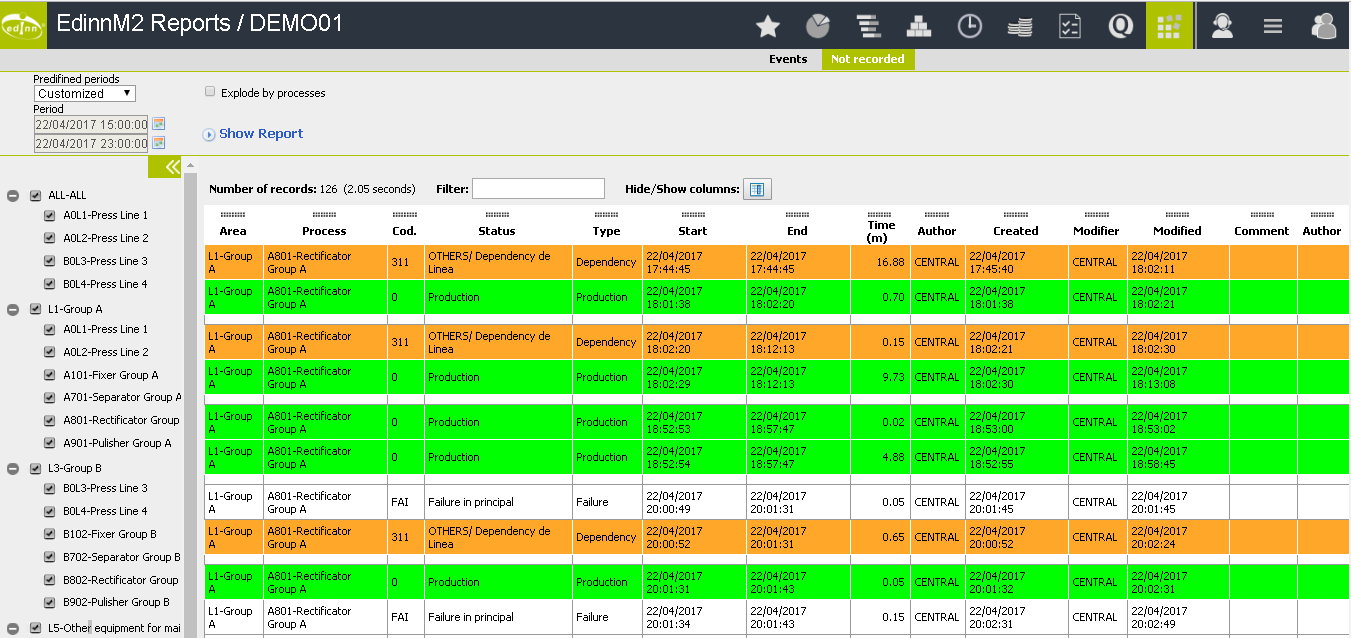This screenshot has width=1351, height=638.
Task: Grab the drag handle above Created column
Action: (x=1015, y=215)
